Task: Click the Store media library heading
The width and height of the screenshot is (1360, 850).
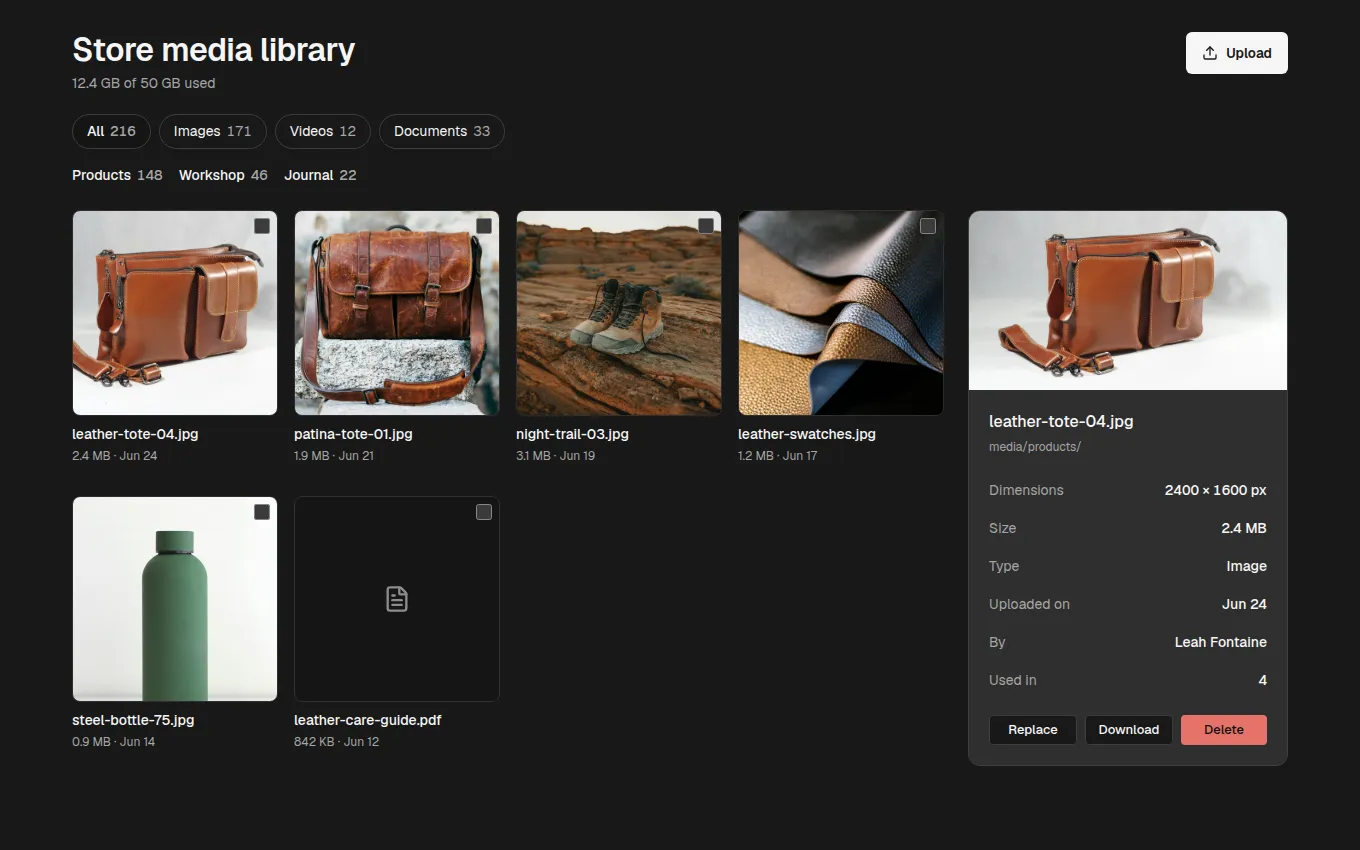Action: (214, 50)
